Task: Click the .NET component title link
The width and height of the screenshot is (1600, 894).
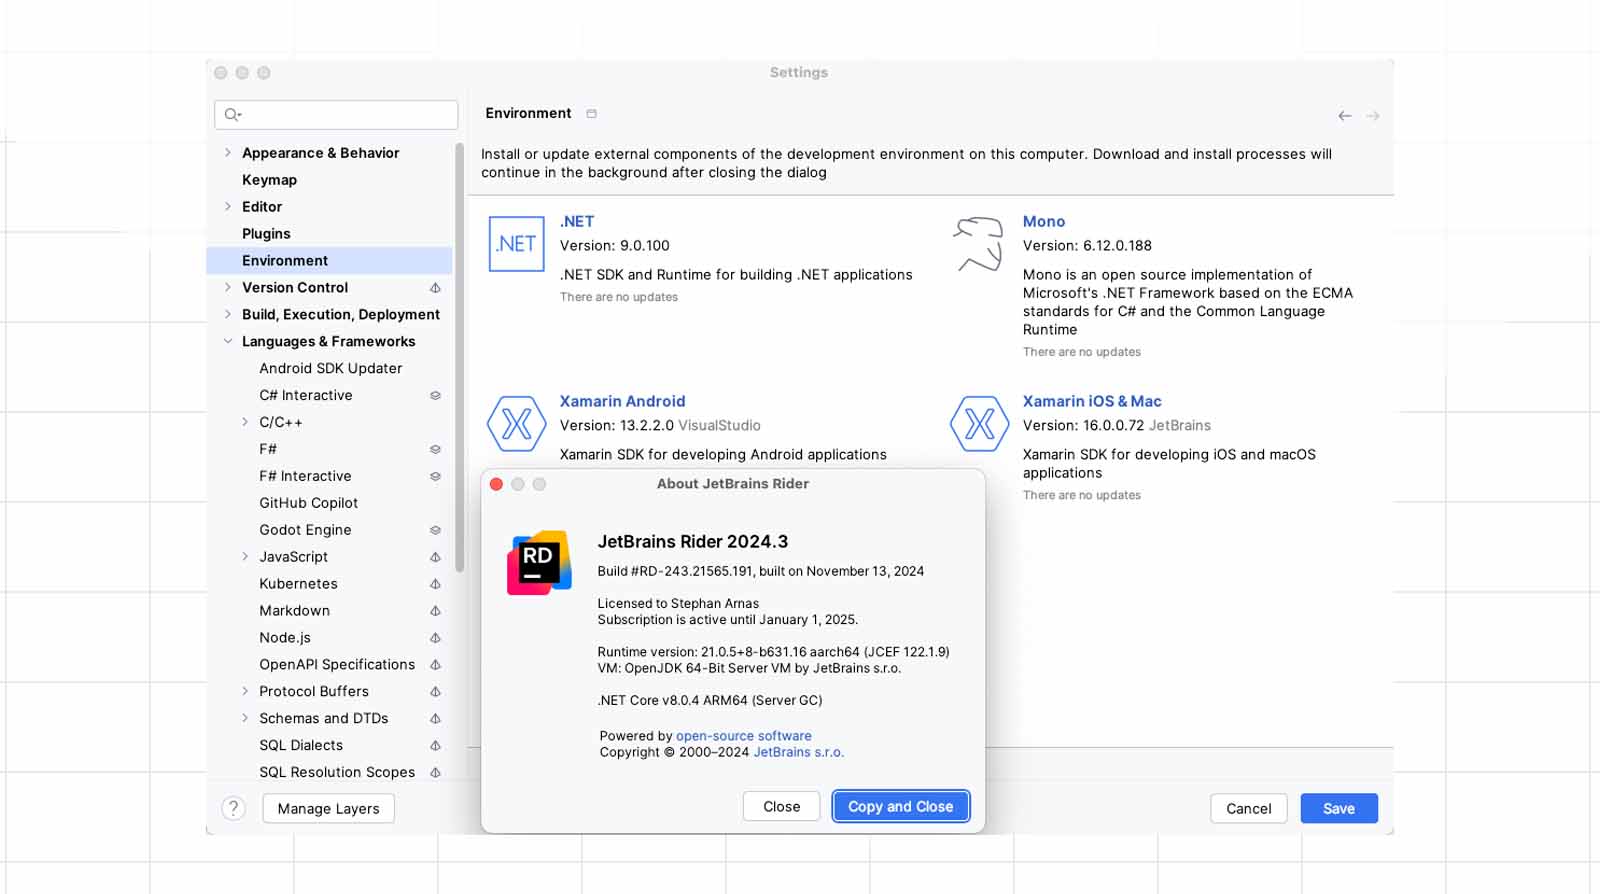Action: coord(577,222)
